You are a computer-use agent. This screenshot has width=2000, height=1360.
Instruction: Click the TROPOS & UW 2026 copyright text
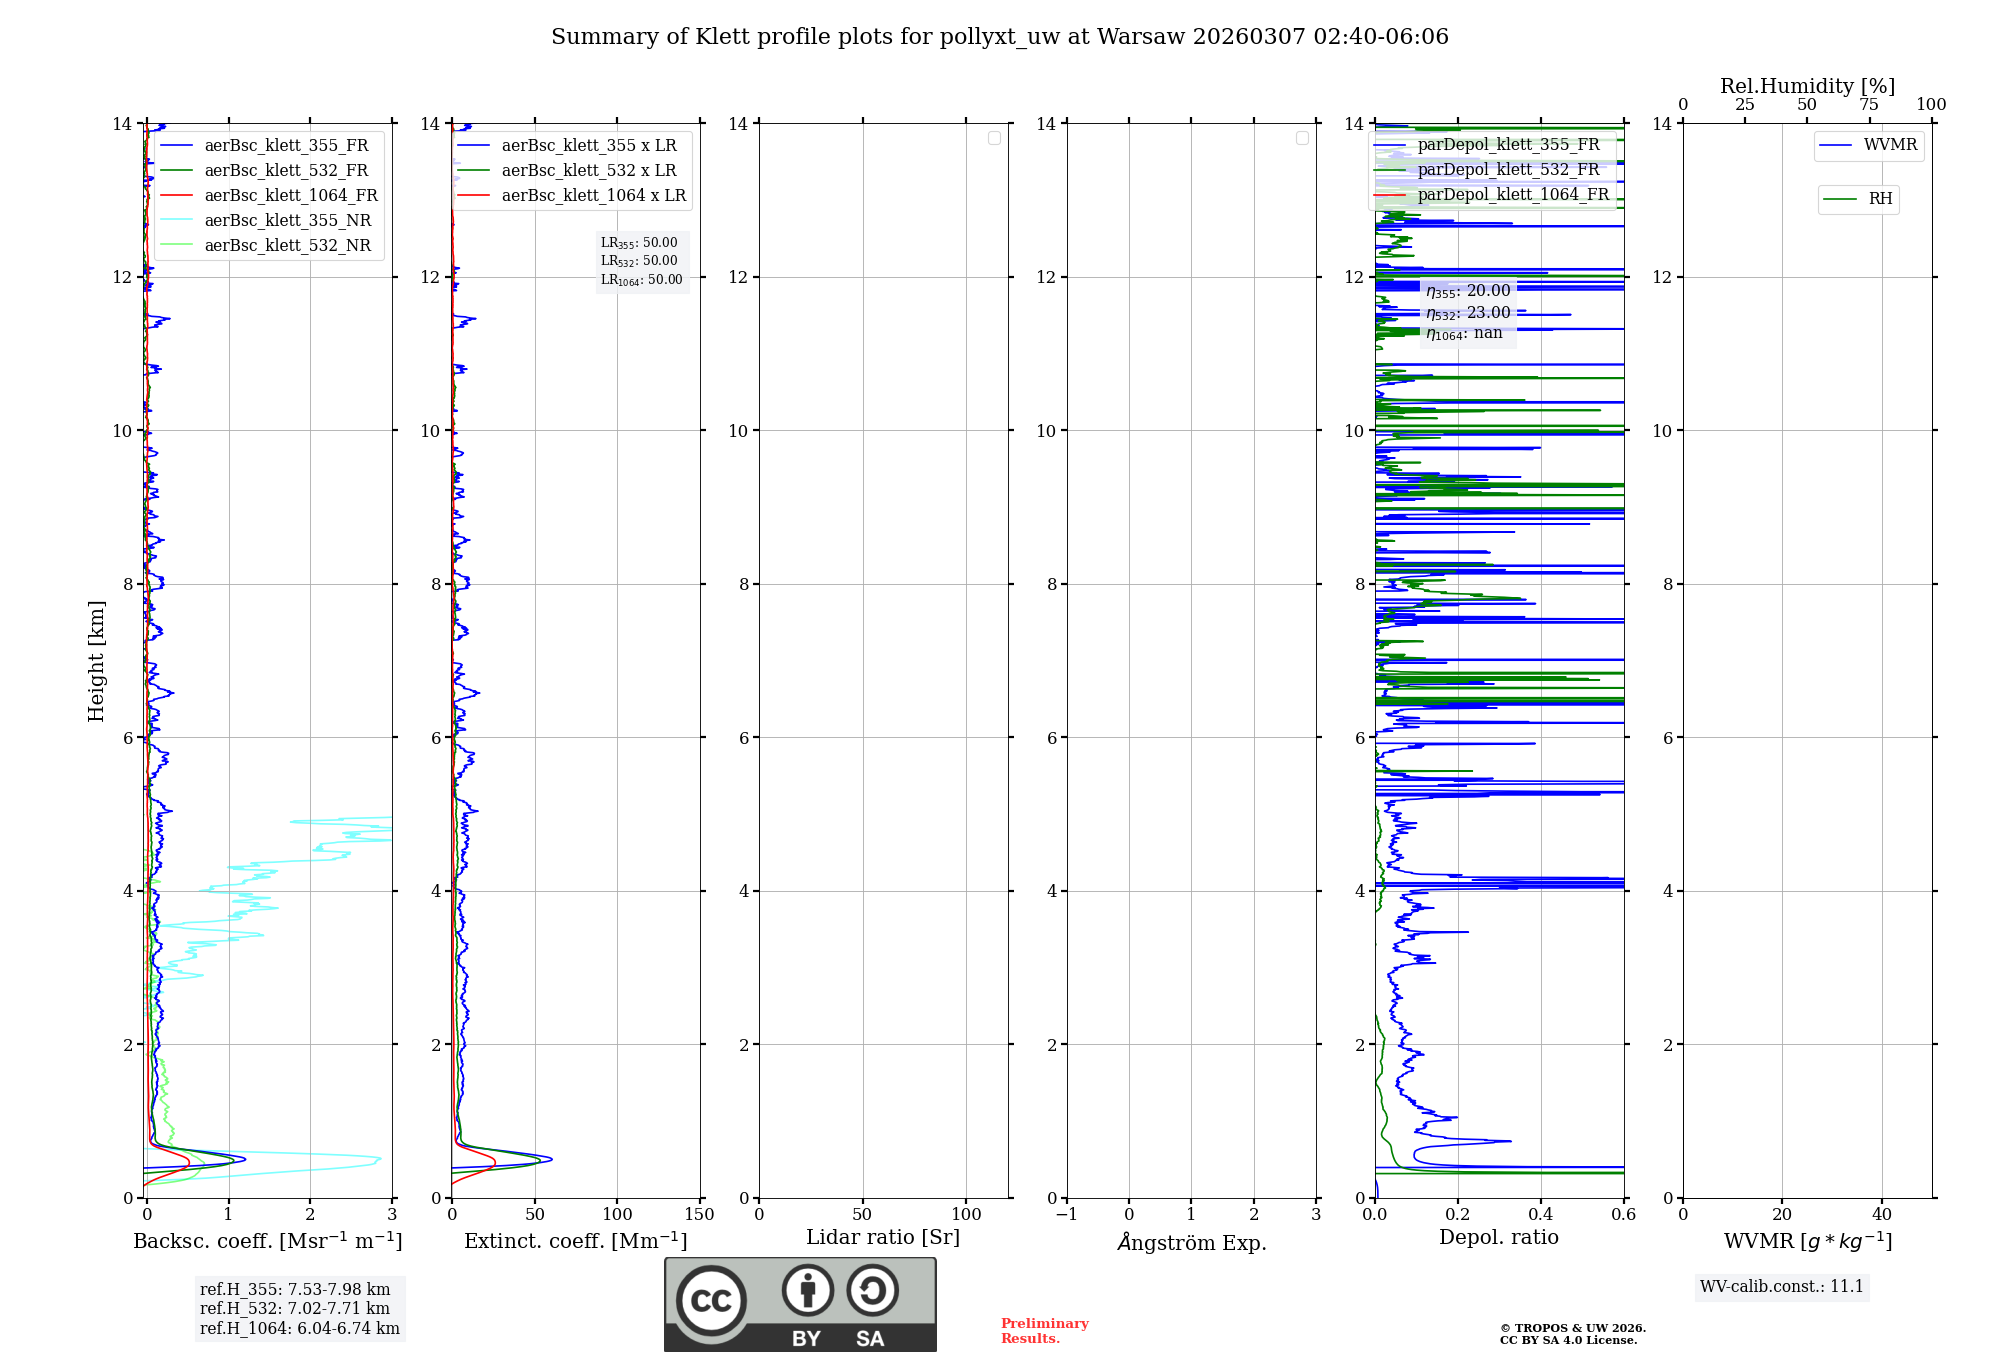(x=1572, y=1328)
